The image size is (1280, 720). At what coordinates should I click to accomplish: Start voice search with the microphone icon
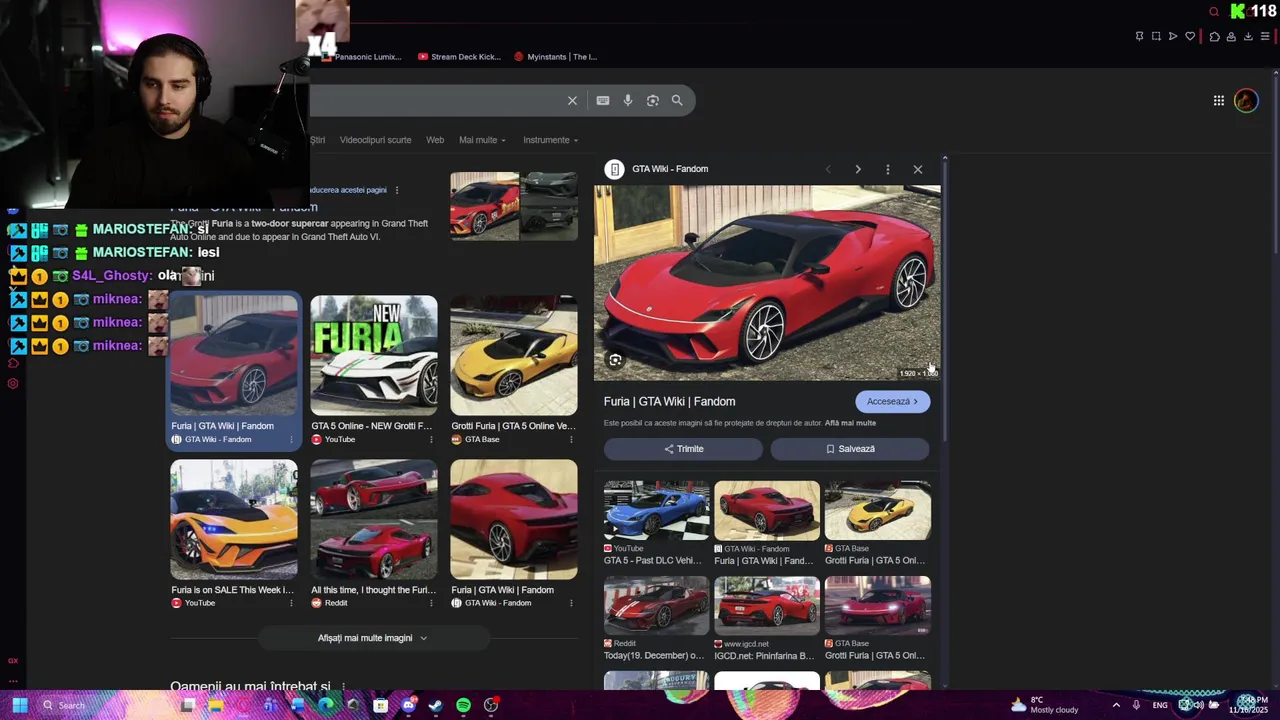click(x=627, y=100)
